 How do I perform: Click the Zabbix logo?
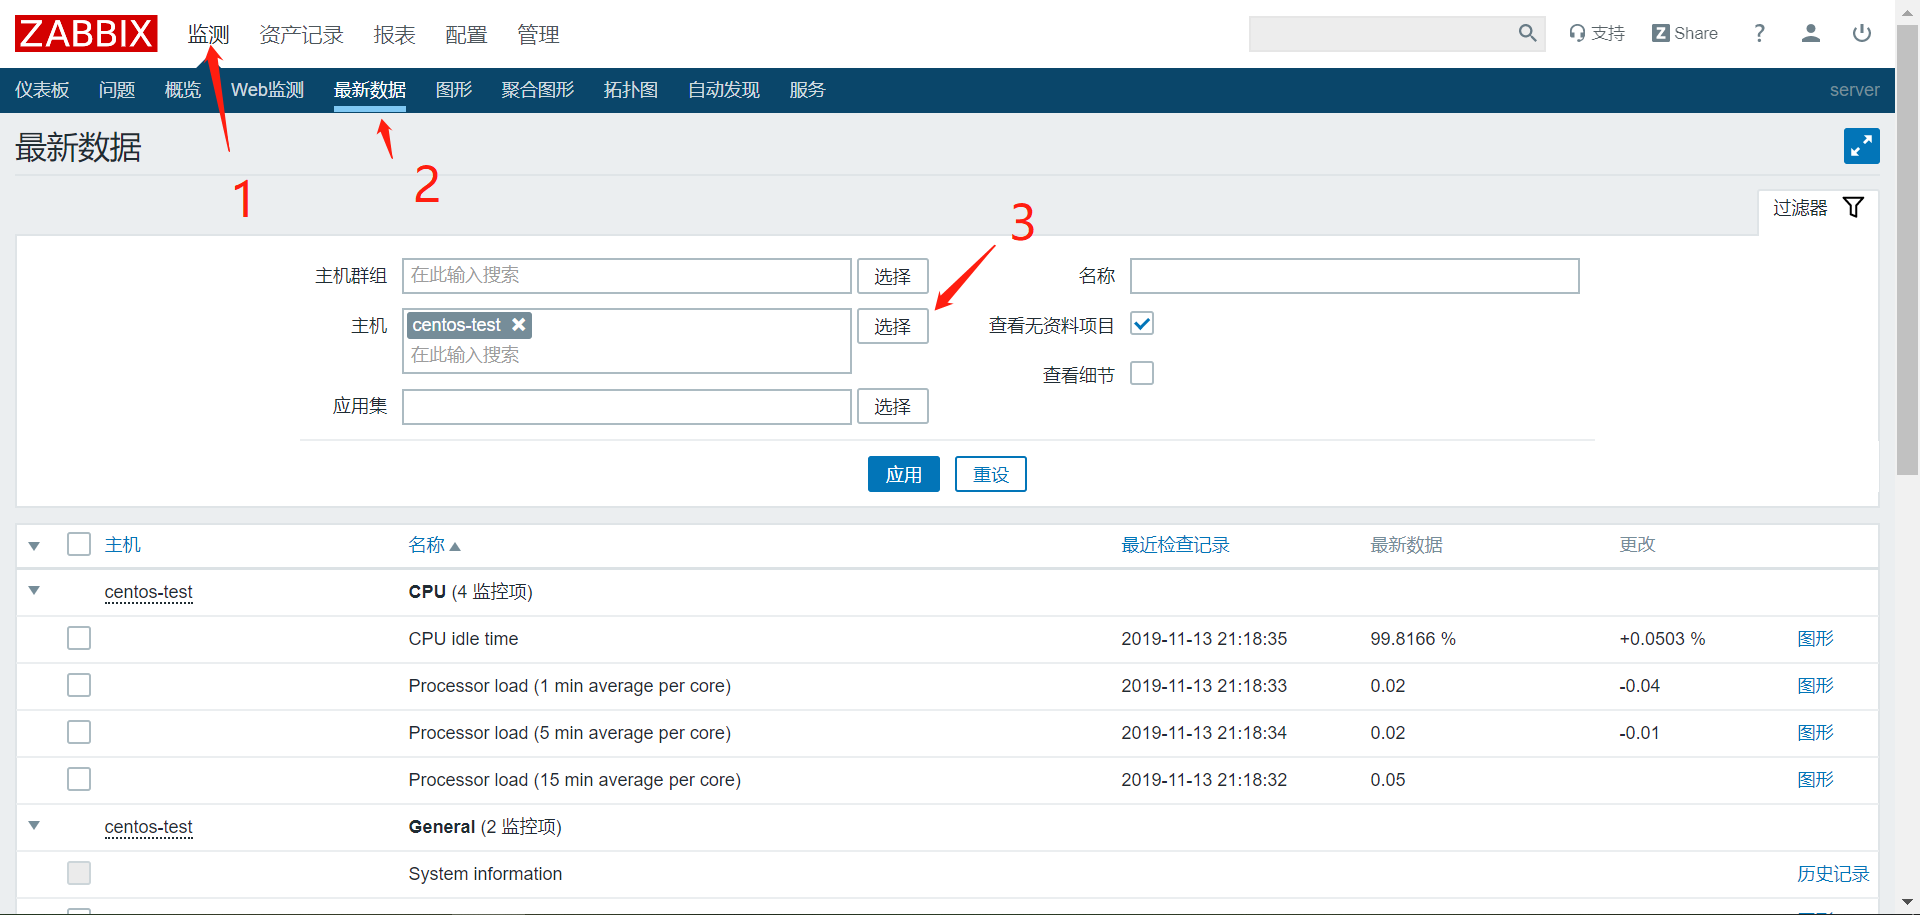[86, 34]
